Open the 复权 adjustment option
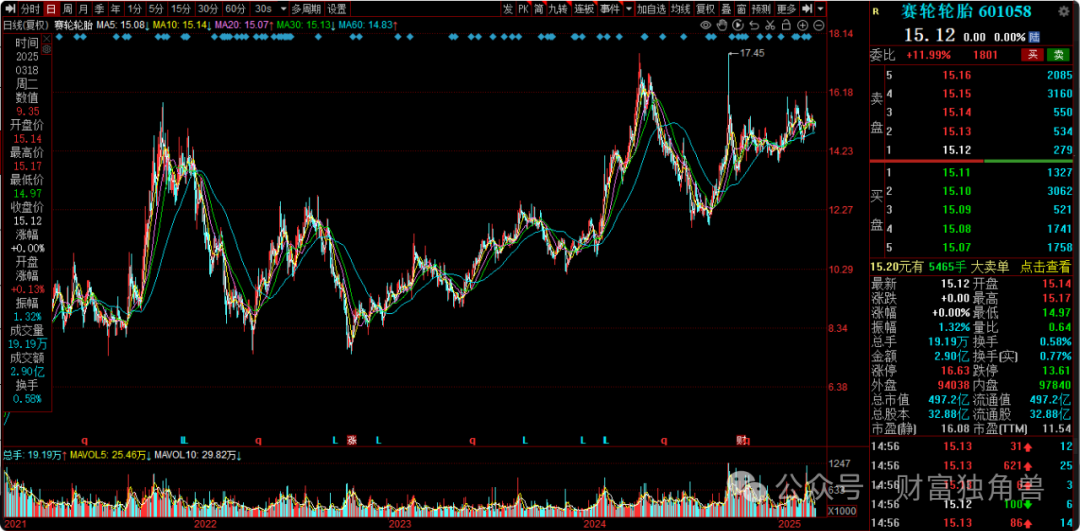This screenshot has width=1080, height=531. [706, 8]
